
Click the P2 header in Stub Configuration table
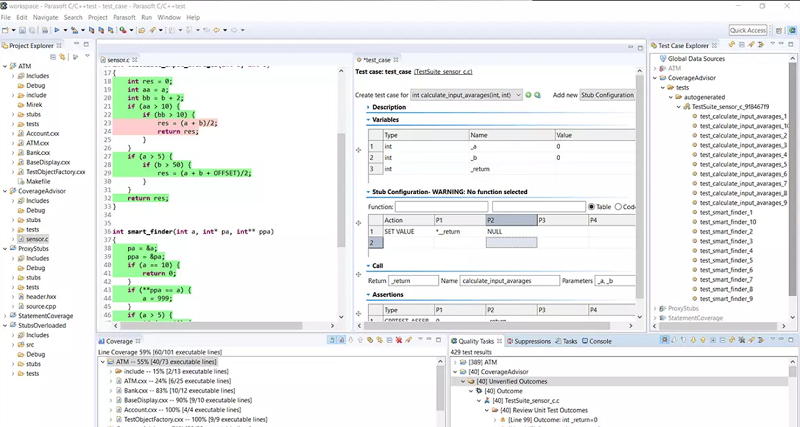pos(511,220)
